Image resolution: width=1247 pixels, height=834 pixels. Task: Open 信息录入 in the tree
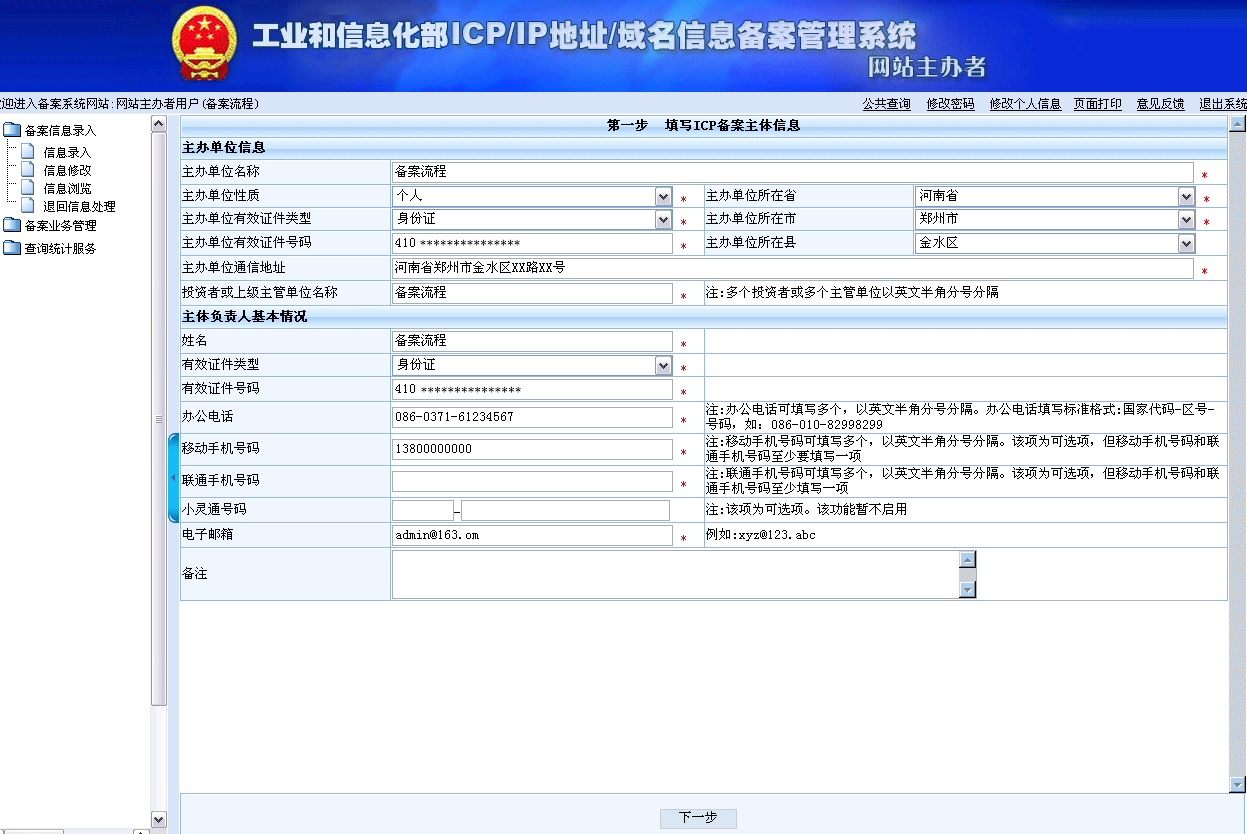click(67, 153)
